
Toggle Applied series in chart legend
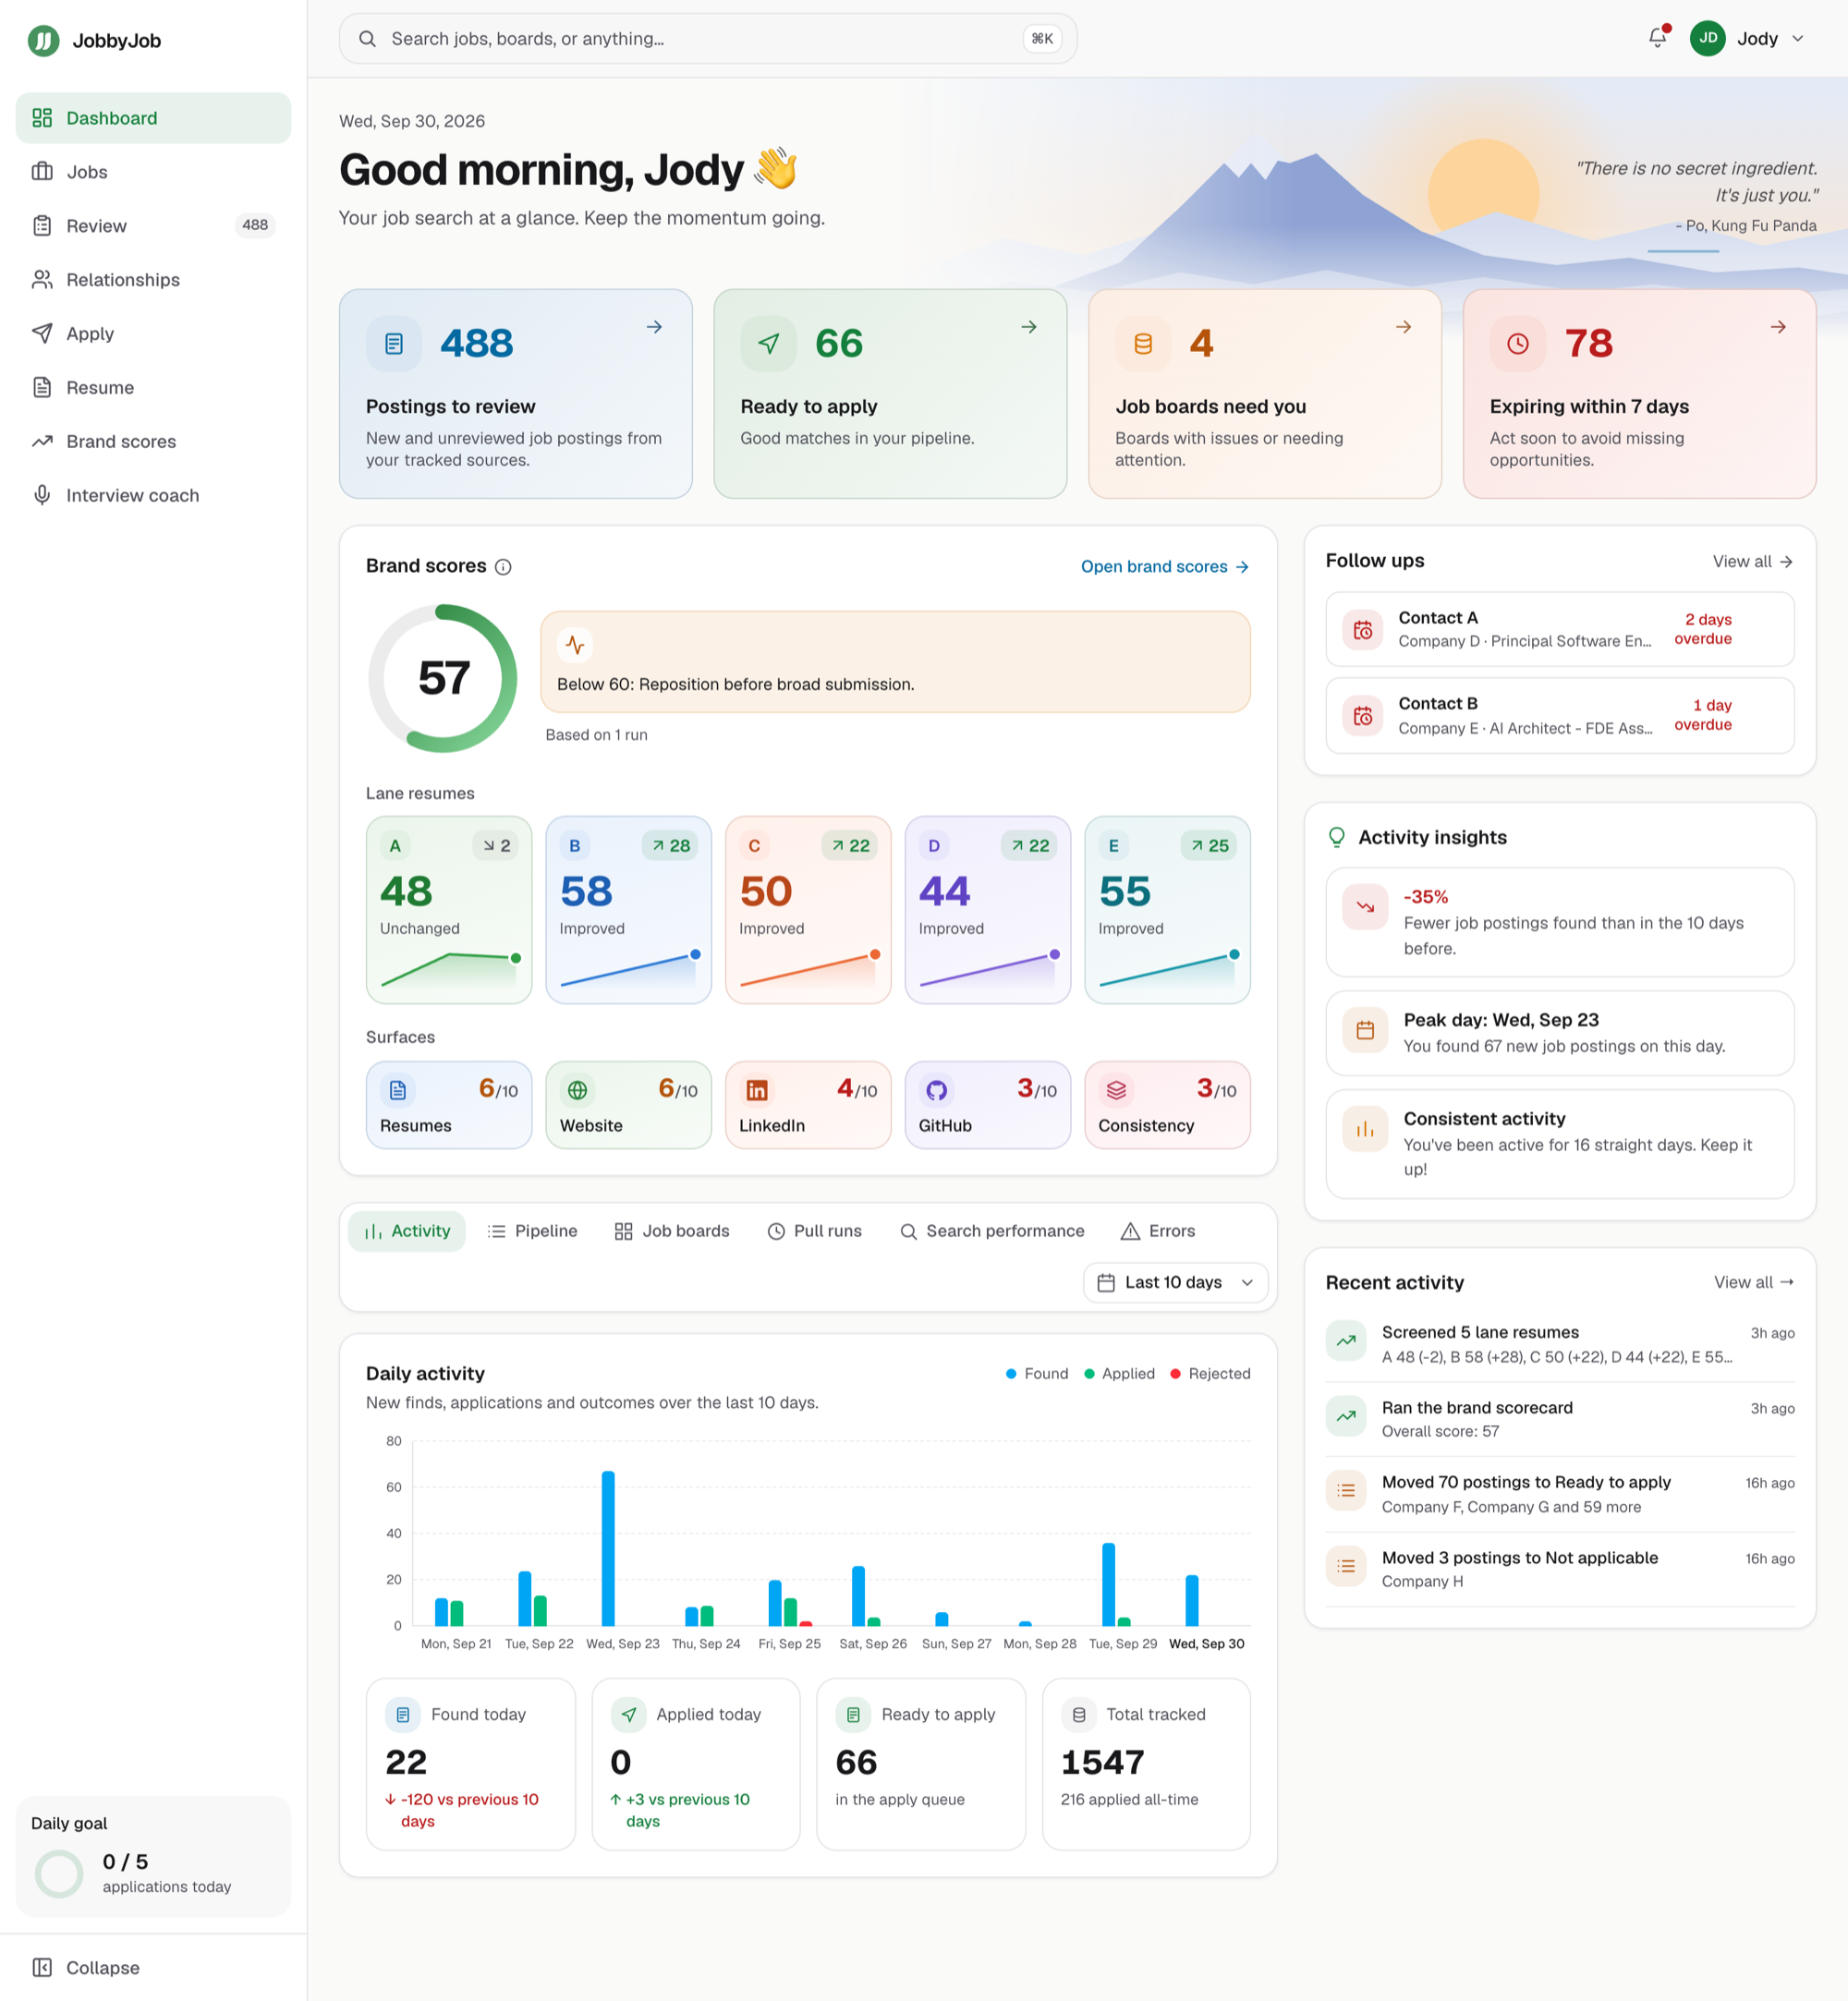(1119, 1373)
